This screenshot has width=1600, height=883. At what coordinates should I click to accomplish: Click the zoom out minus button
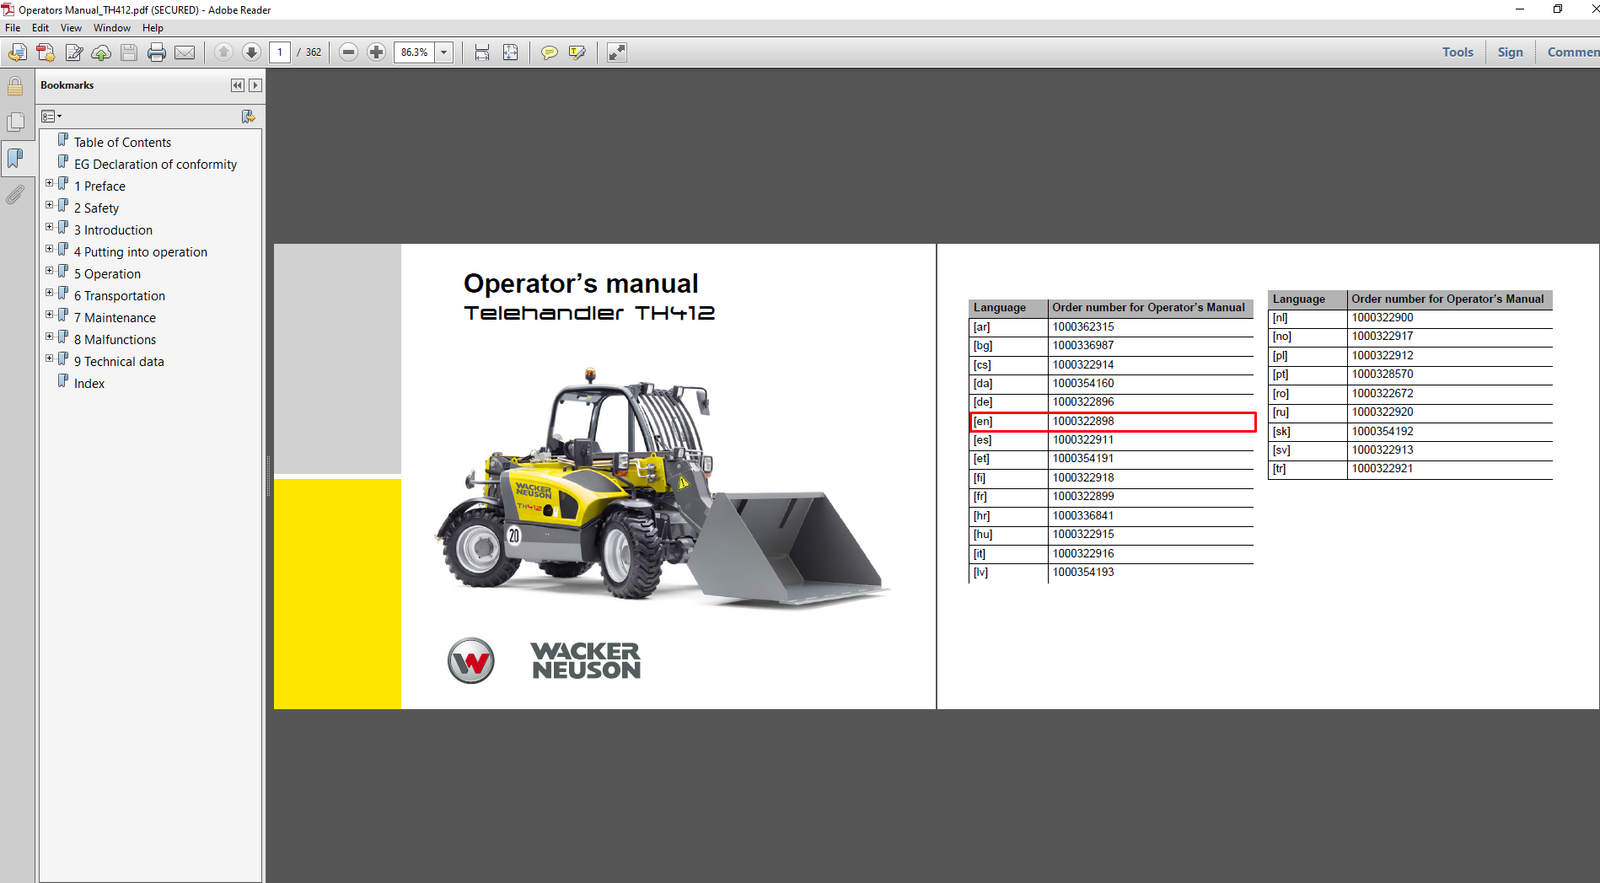pyautogui.click(x=348, y=53)
